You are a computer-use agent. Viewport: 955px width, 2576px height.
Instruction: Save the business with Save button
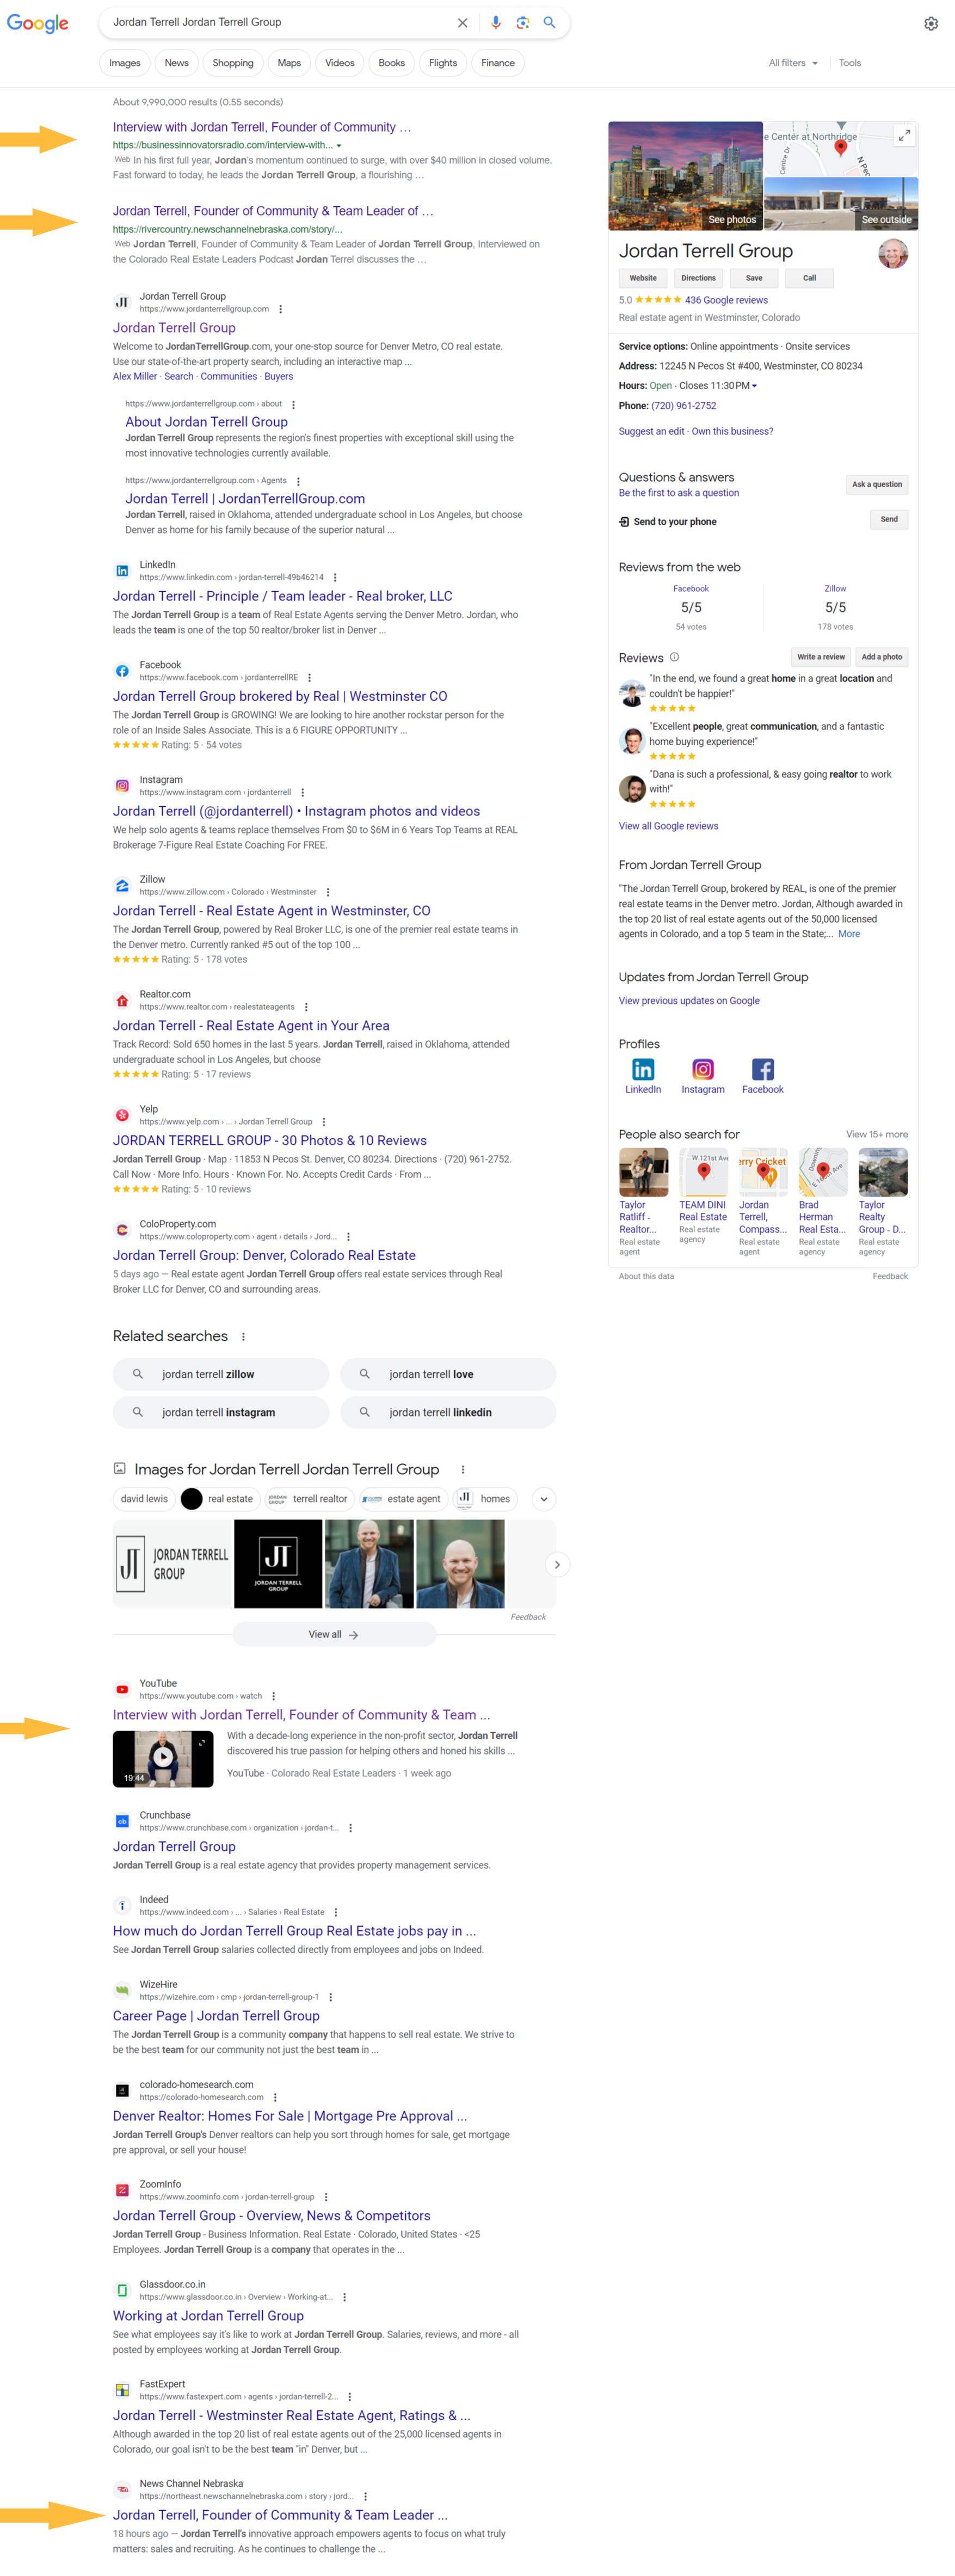tap(754, 278)
